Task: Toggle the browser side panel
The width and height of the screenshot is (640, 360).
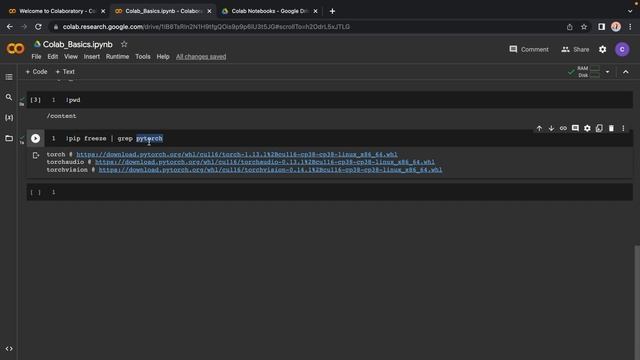Action: click(x=601, y=27)
